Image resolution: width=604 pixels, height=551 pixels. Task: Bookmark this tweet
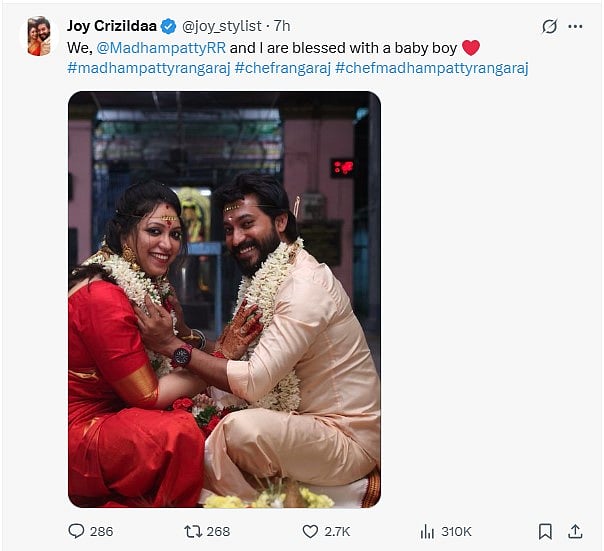click(x=545, y=531)
